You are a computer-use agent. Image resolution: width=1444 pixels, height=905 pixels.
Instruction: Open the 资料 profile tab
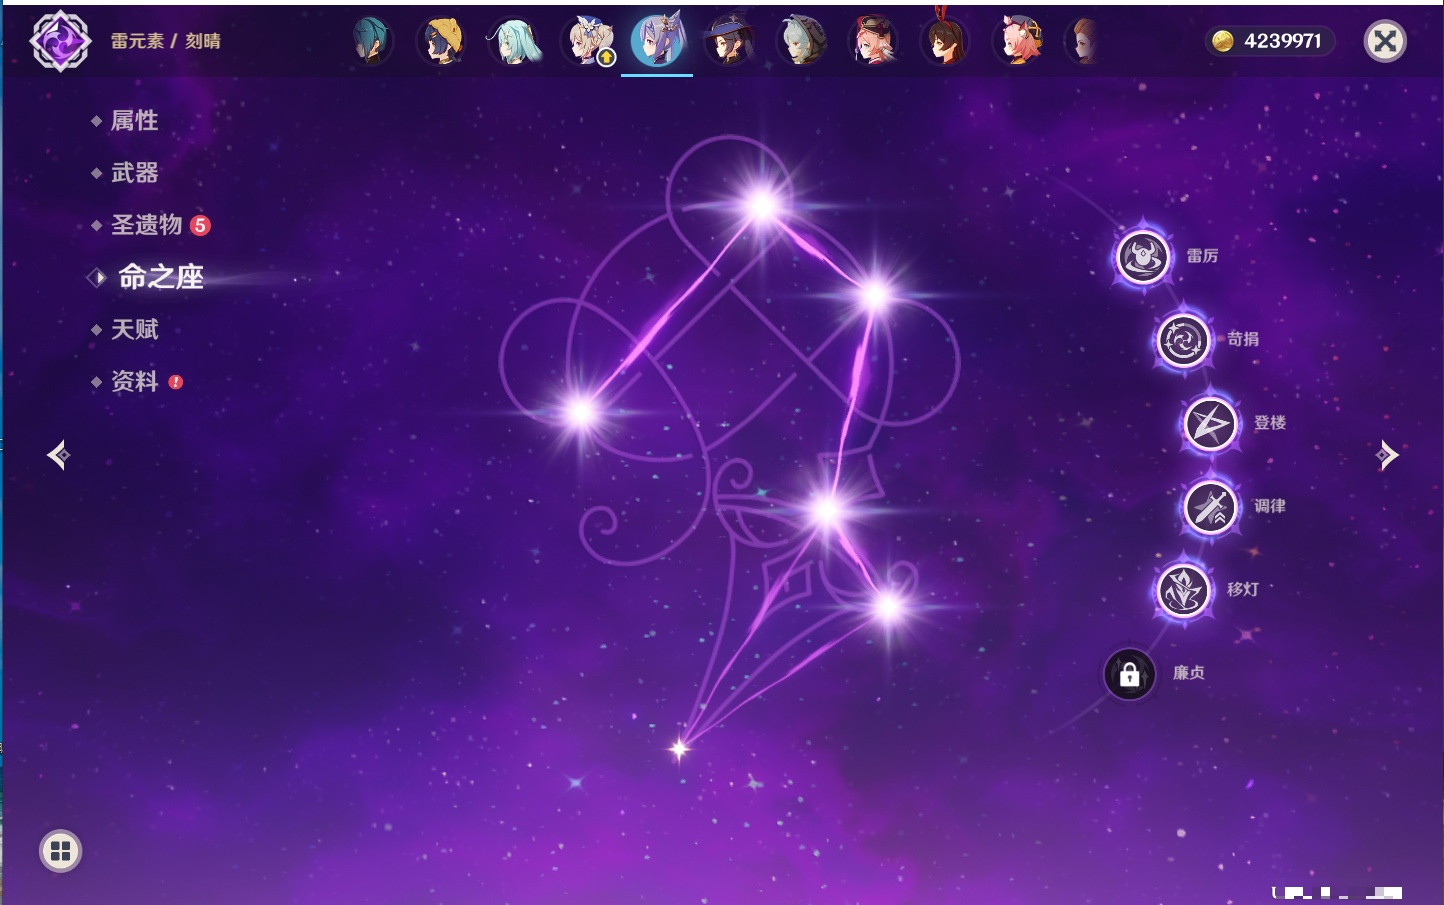pos(134,381)
